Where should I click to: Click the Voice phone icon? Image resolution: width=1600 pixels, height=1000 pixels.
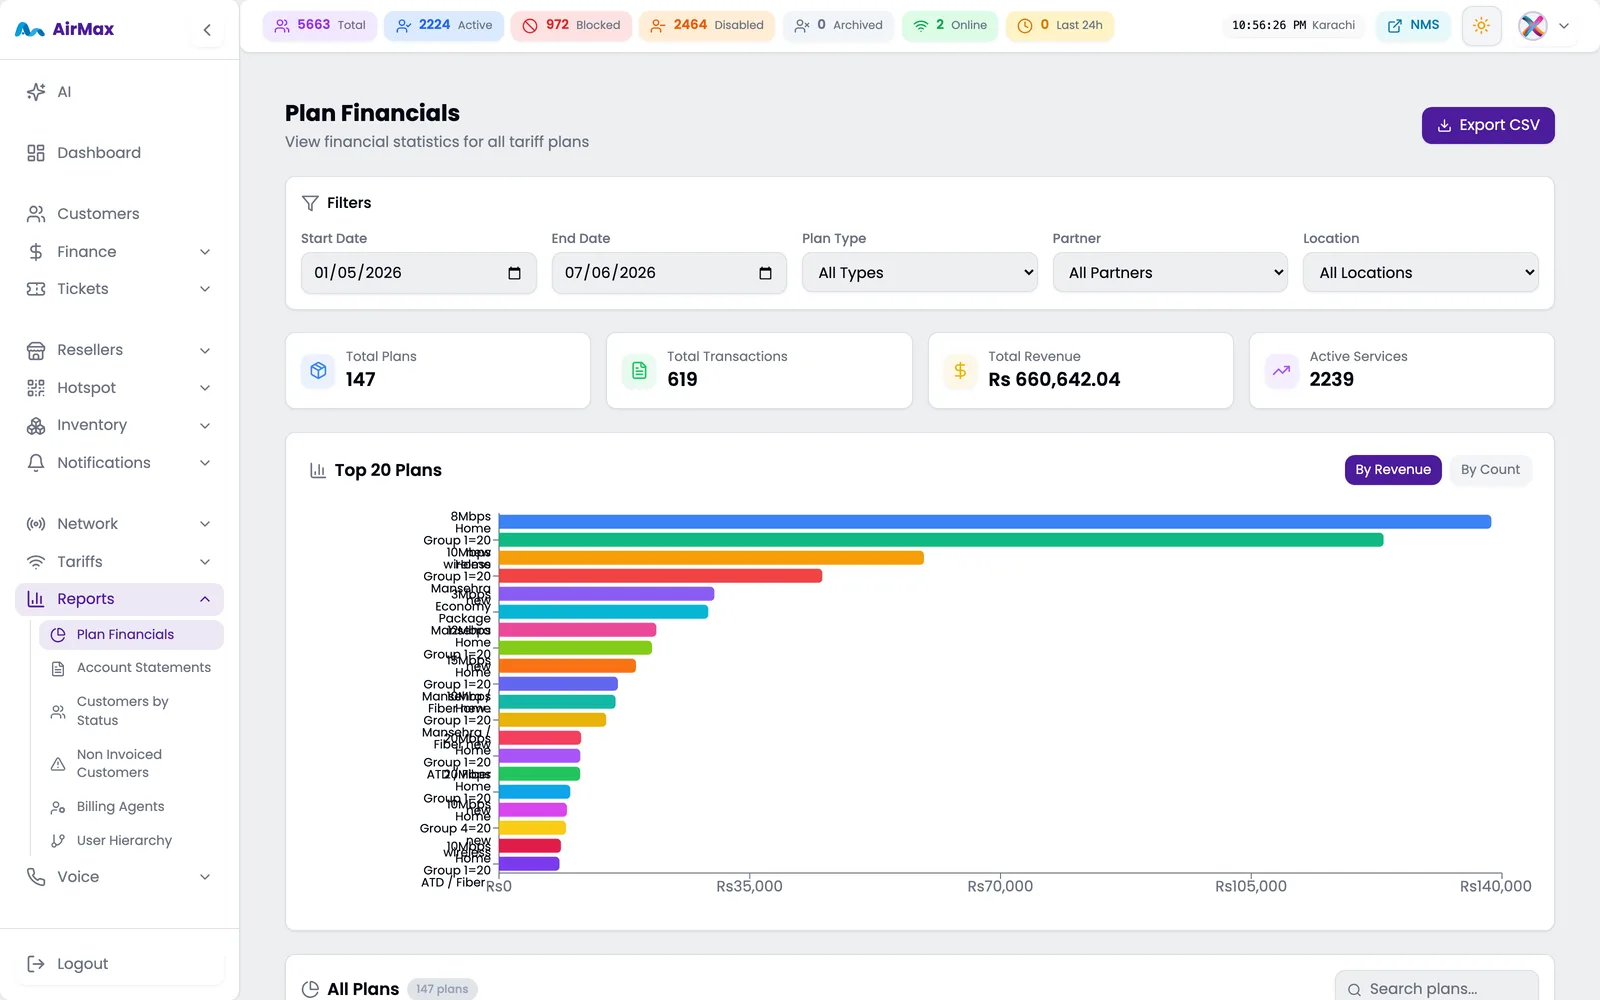pos(36,877)
